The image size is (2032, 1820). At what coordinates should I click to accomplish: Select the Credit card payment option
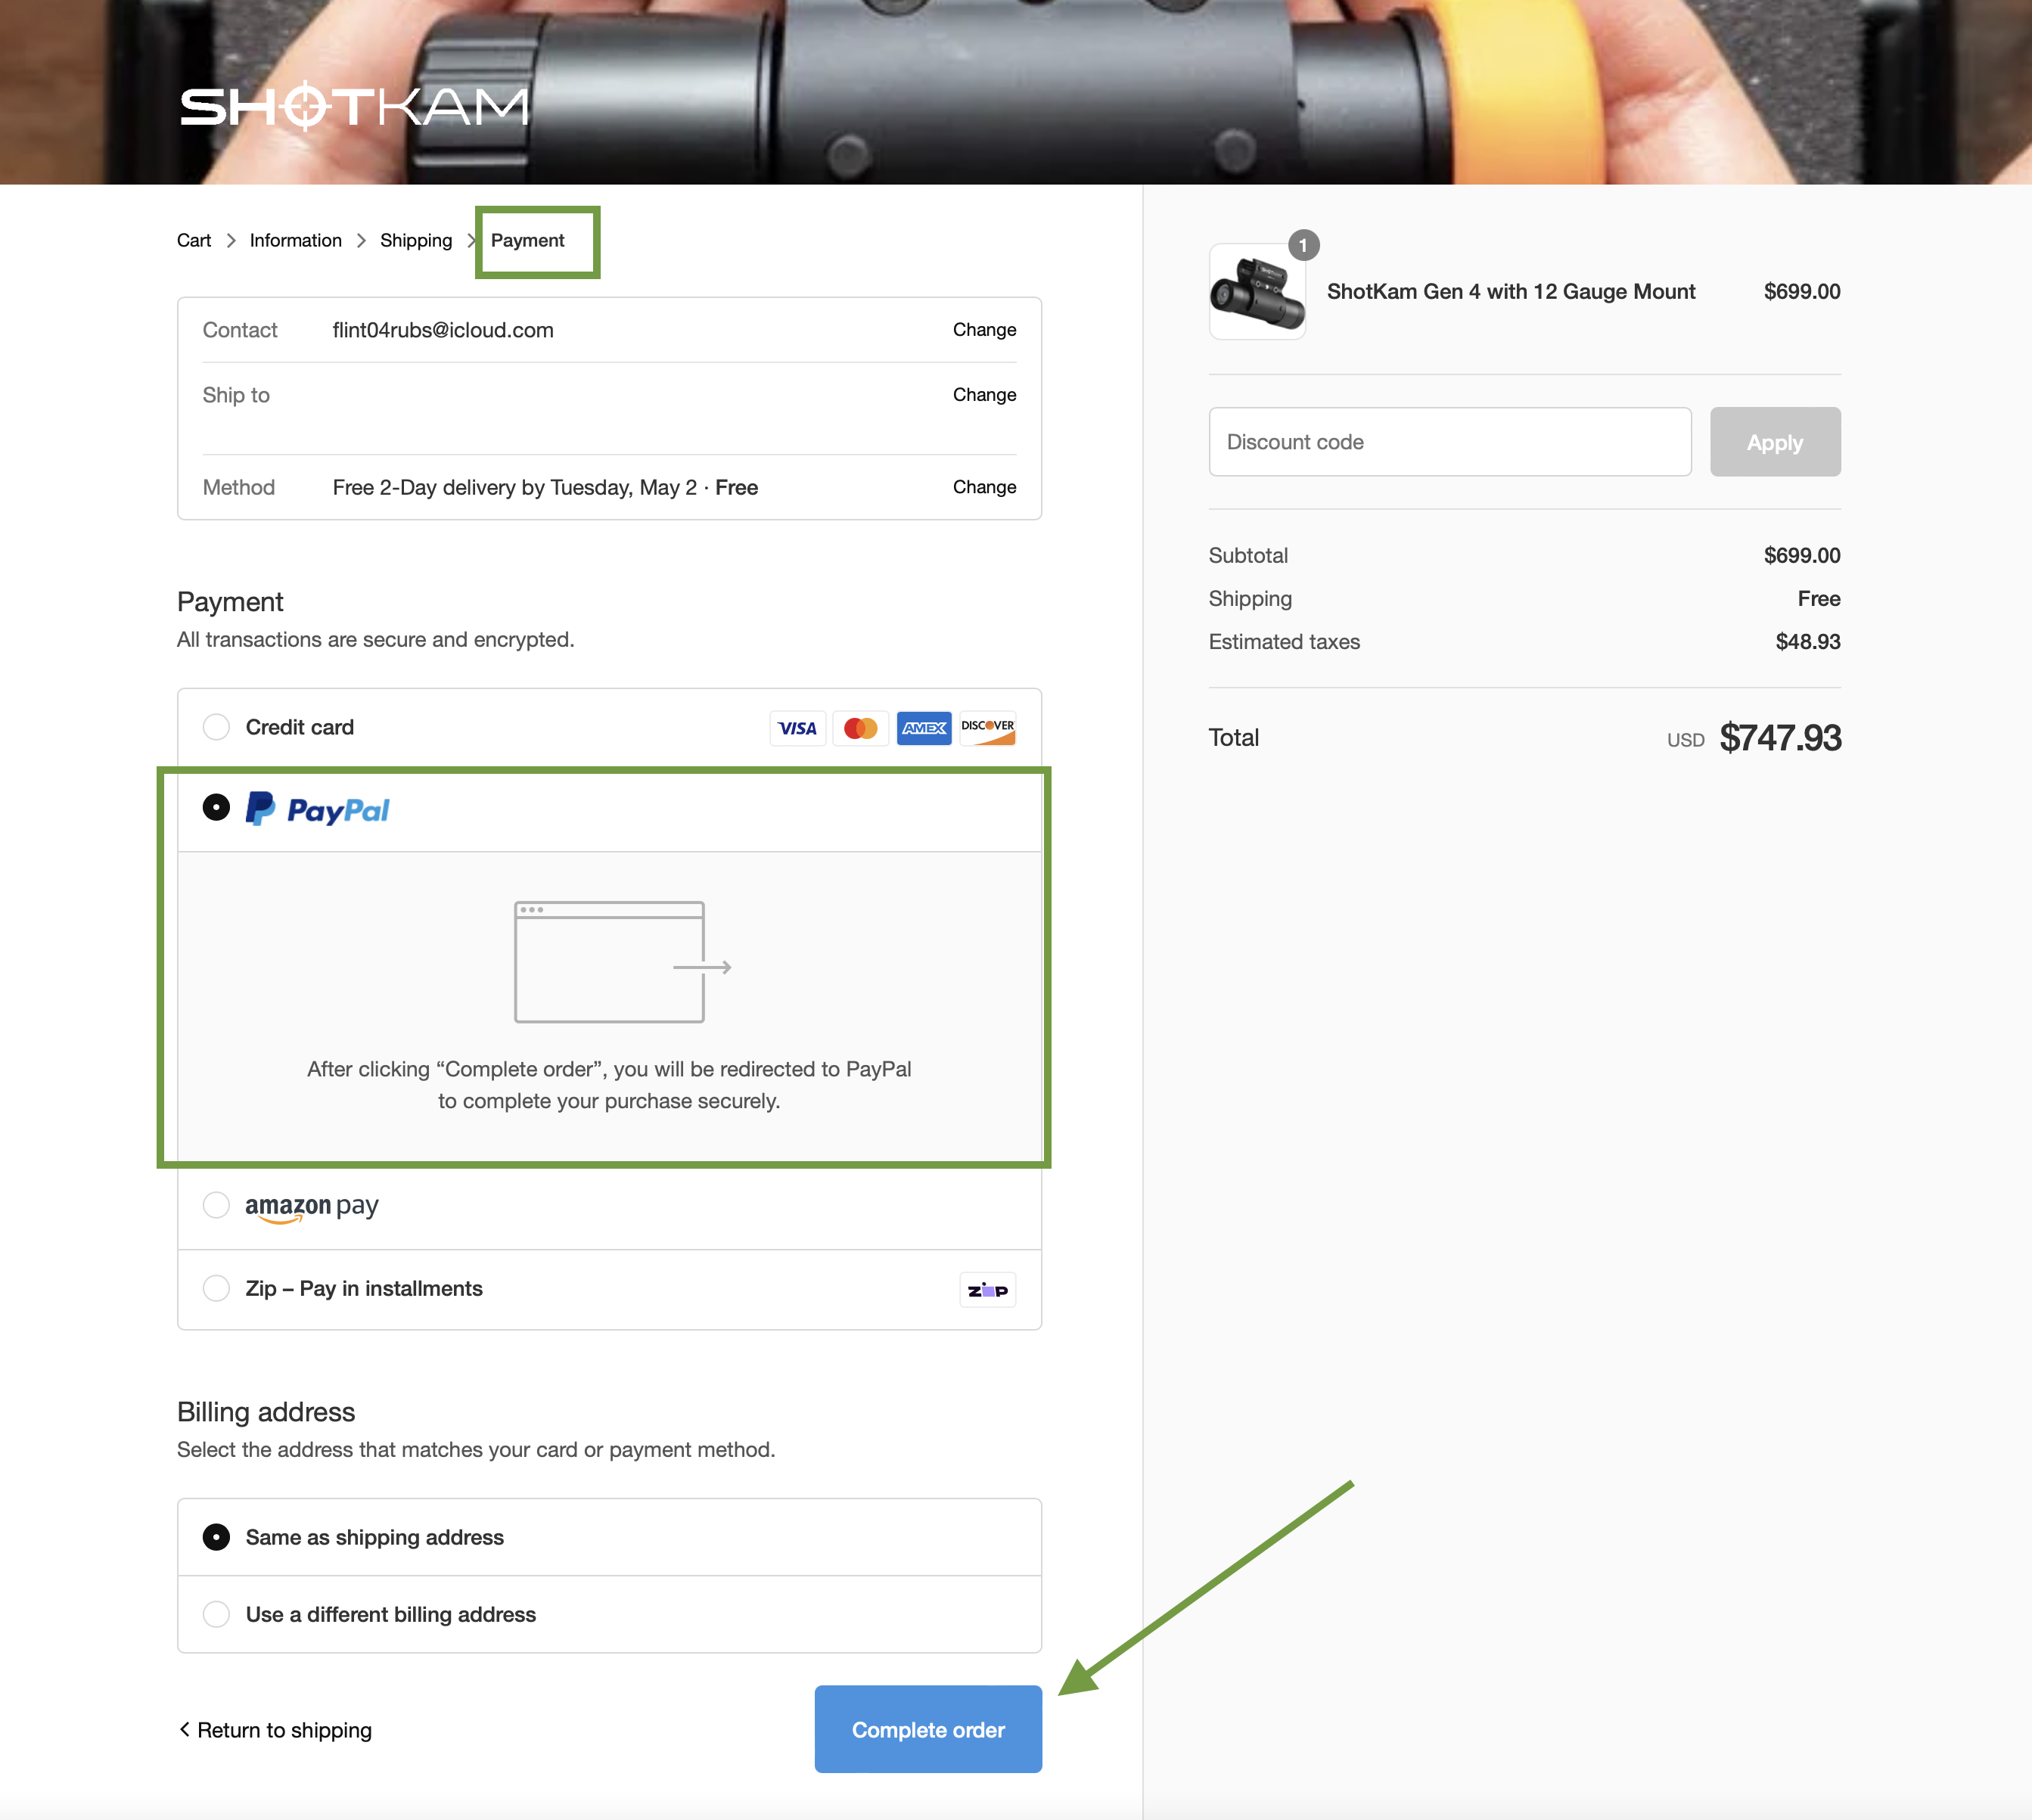(x=216, y=727)
